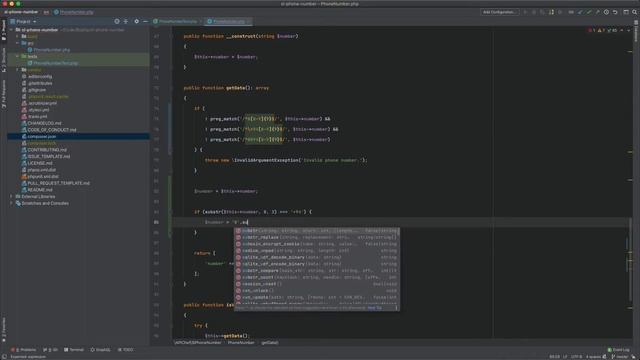Click PhoneNumber.php breadcrumb in navigation bar
Viewport: 640px width, 360px height.
[74, 12]
